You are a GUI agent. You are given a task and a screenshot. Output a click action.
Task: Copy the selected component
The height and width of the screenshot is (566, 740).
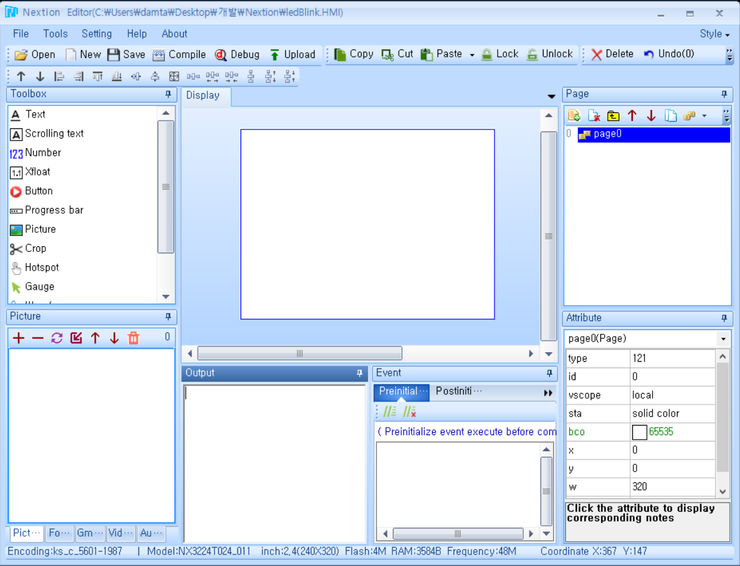click(x=354, y=54)
